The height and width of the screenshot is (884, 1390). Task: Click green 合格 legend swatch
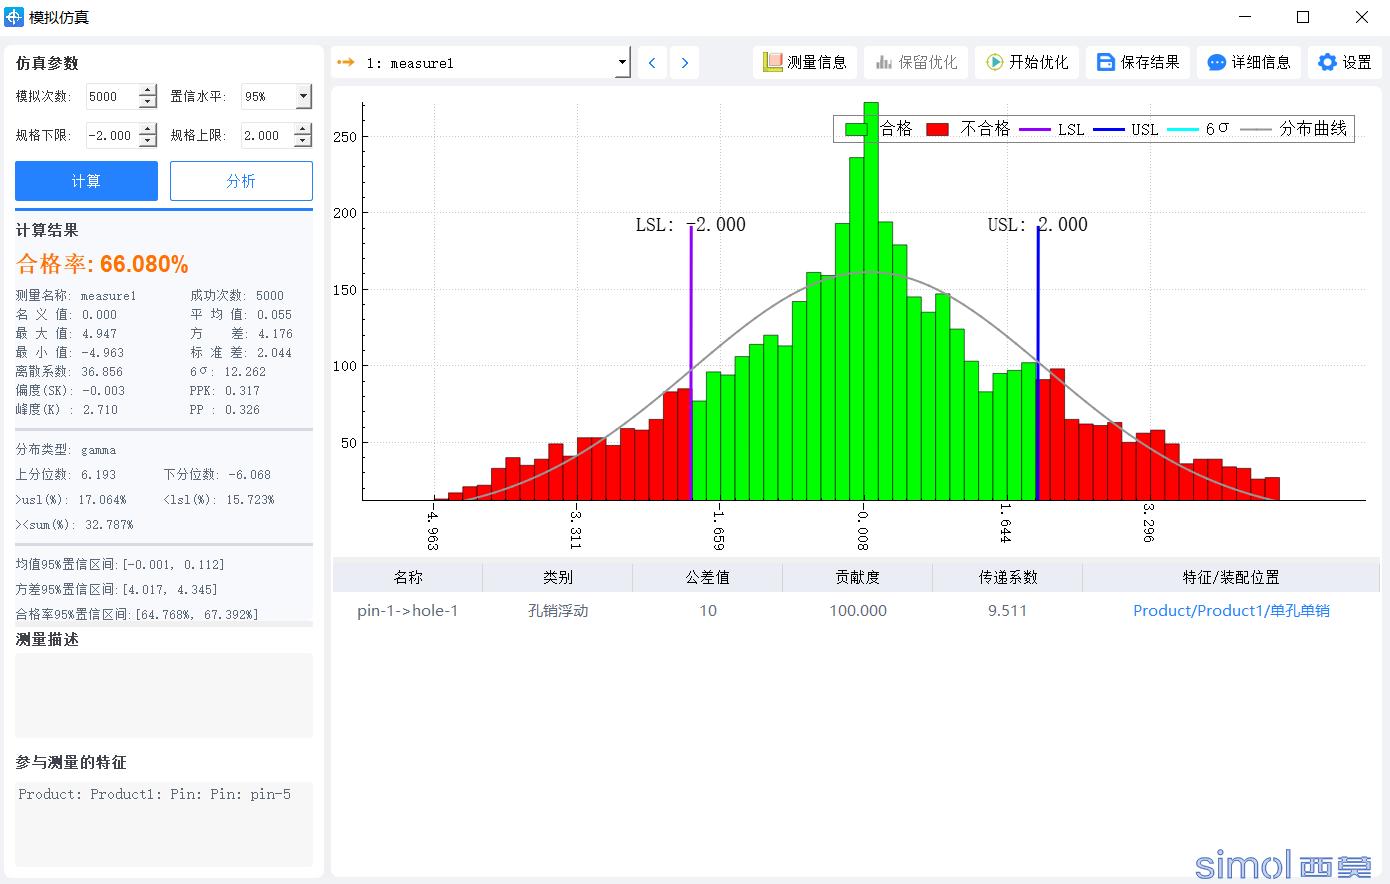pyautogui.click(x=856, y=129)
